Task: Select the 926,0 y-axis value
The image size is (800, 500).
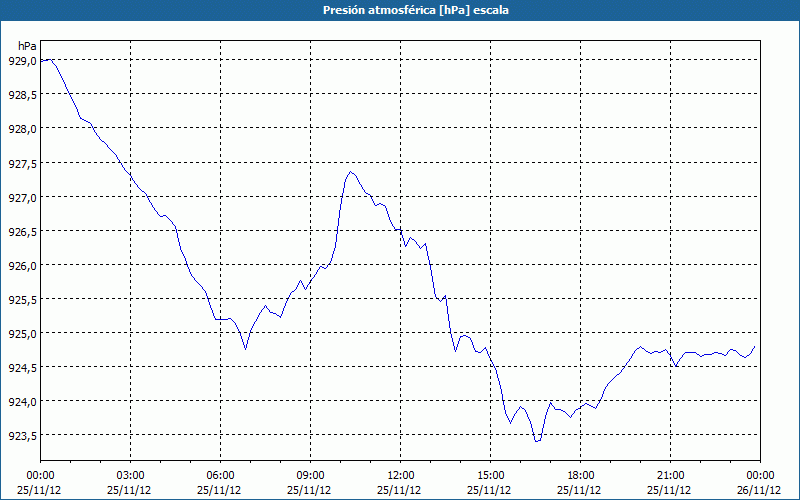Action: click(x=22, y=265)
